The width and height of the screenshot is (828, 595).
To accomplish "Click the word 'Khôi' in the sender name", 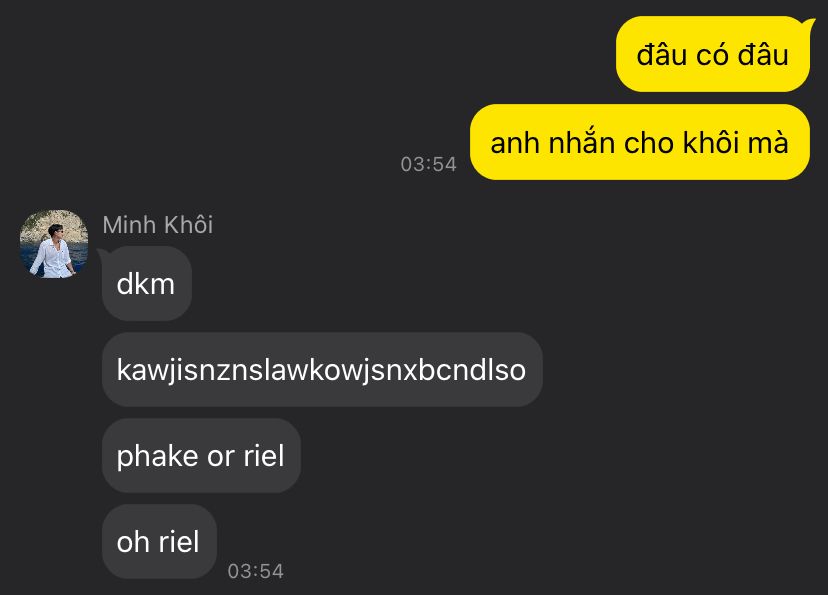I will (189, 225).
